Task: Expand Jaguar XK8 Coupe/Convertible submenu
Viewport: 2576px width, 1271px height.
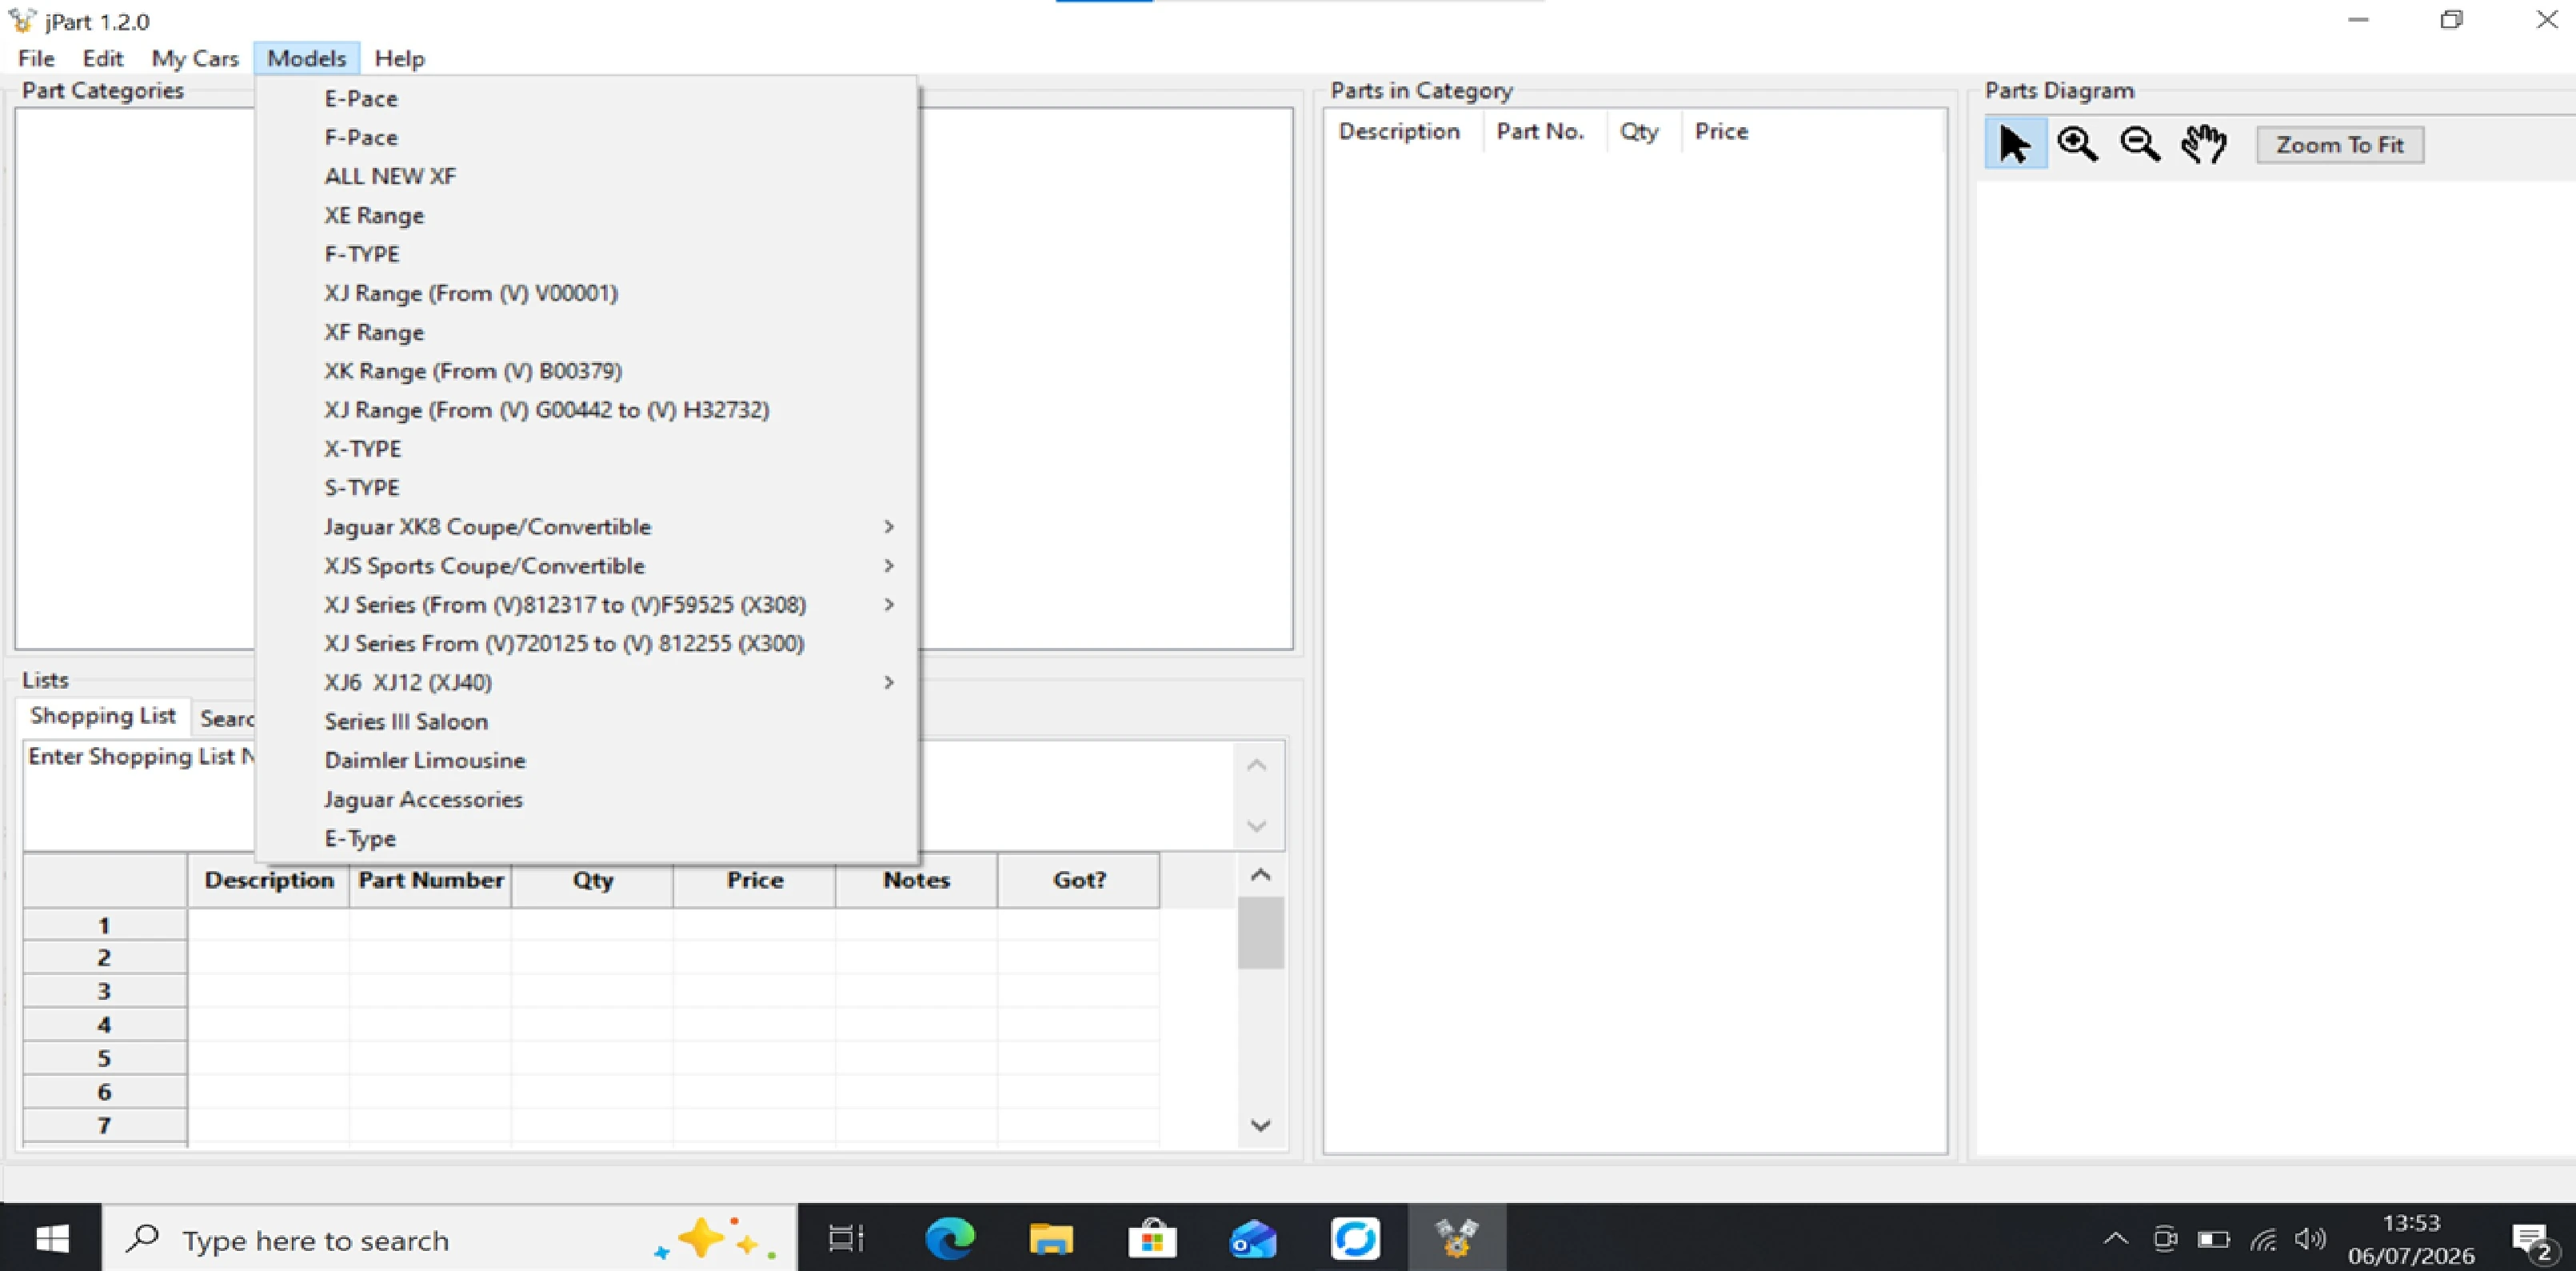Action: tap(587, 527)
